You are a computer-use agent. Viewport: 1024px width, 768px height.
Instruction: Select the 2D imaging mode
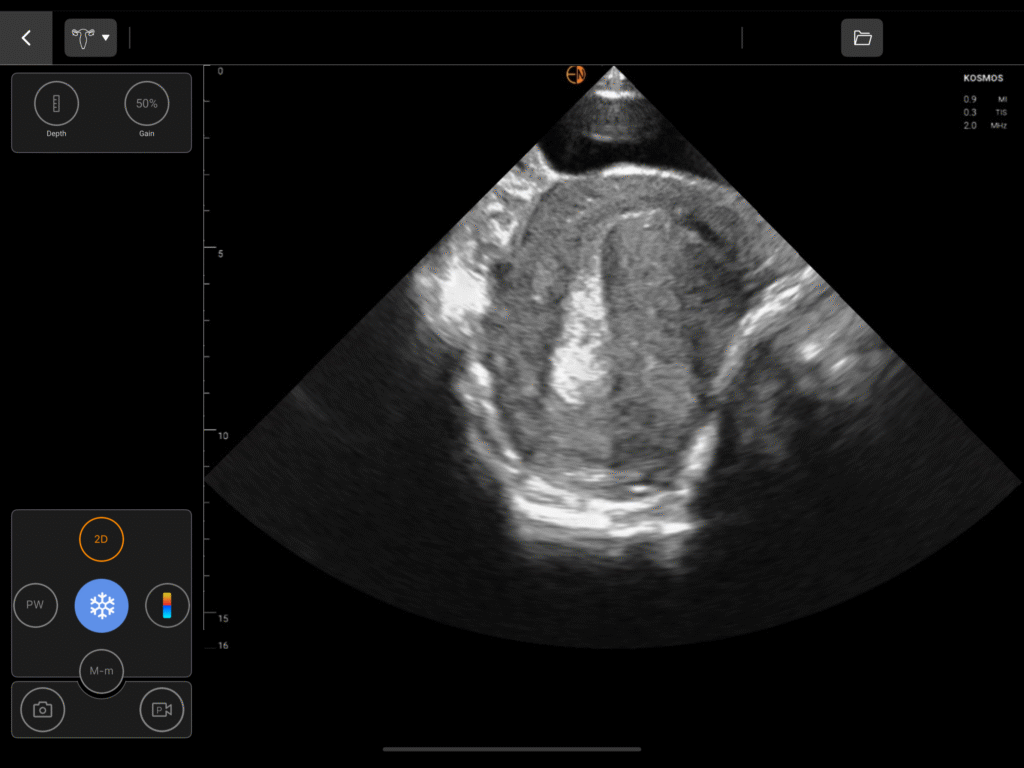coord(101,539)
